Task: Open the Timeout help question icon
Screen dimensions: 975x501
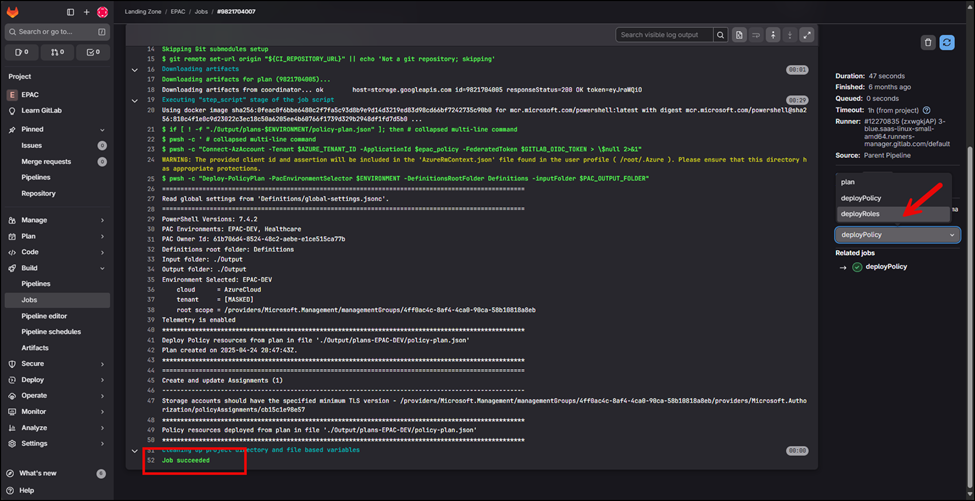Action: click(926, 110)
